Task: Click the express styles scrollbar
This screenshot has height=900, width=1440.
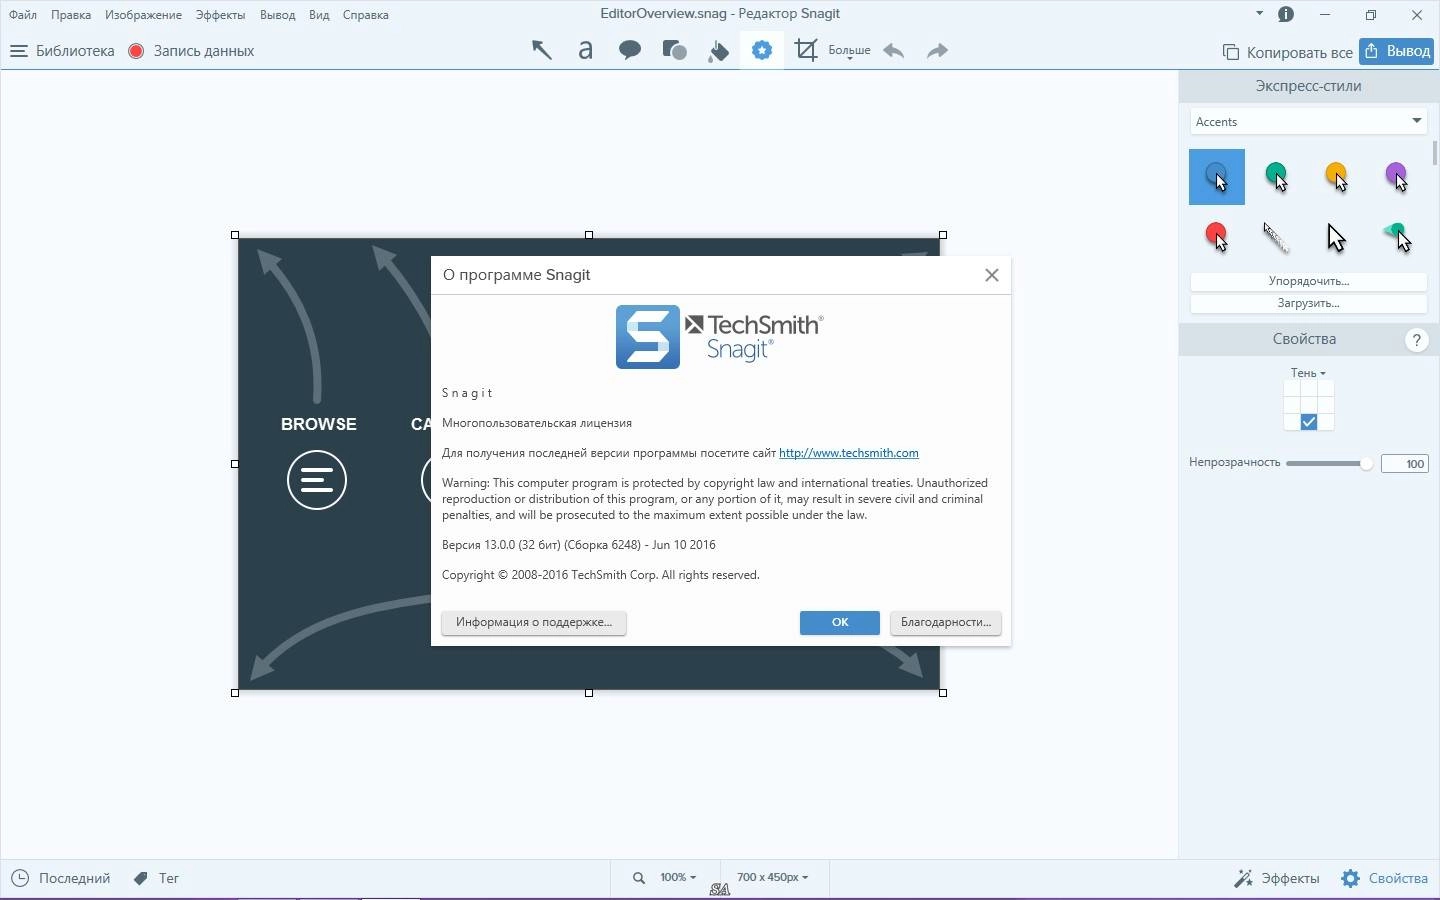Action: [1435, 153]
